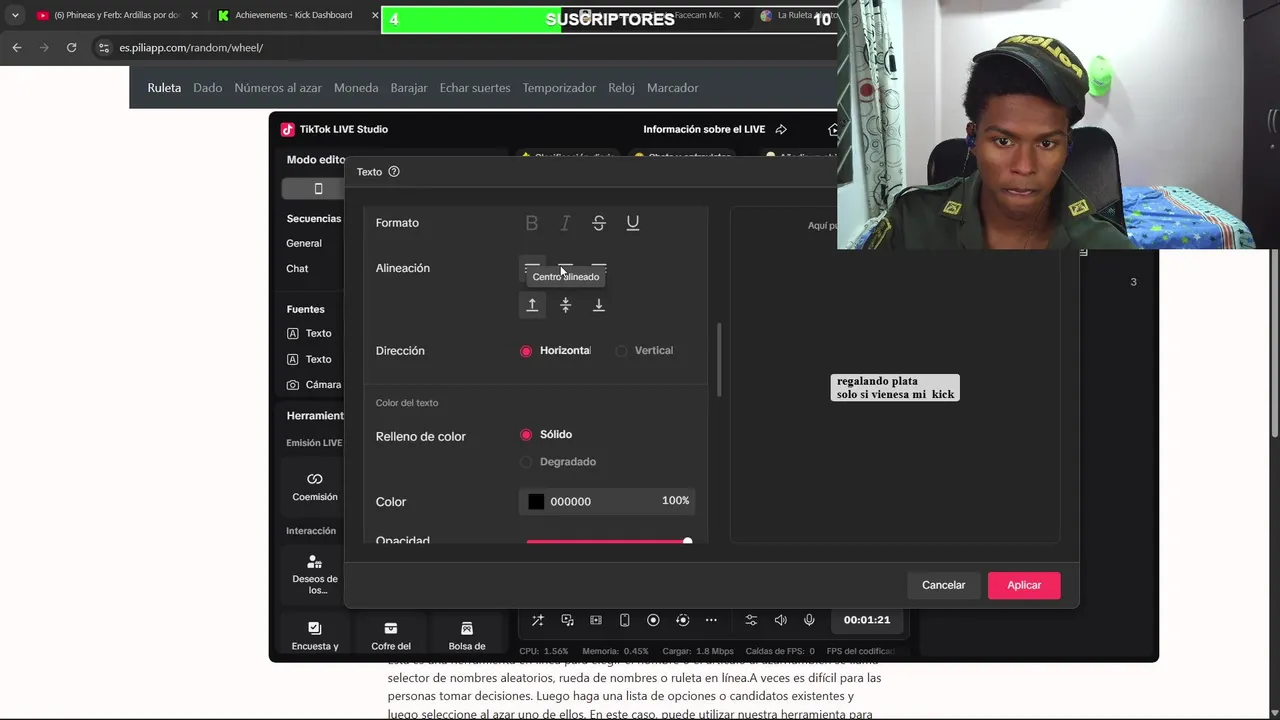Click the 00:01:21 live timer
The width and height of the screenshot is (1280, 720).
click(x=867, y=620)
